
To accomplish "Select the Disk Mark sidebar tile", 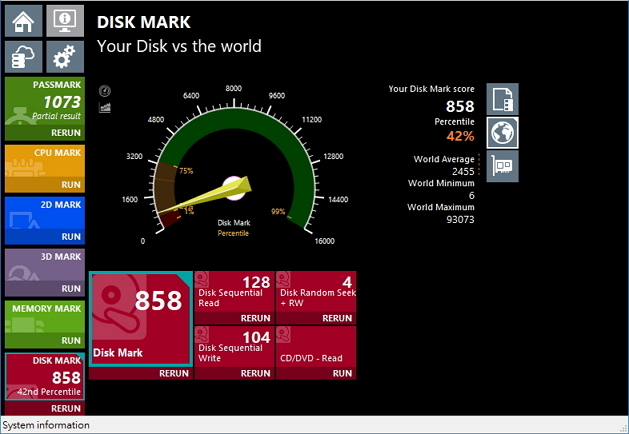I will point(44,378).
